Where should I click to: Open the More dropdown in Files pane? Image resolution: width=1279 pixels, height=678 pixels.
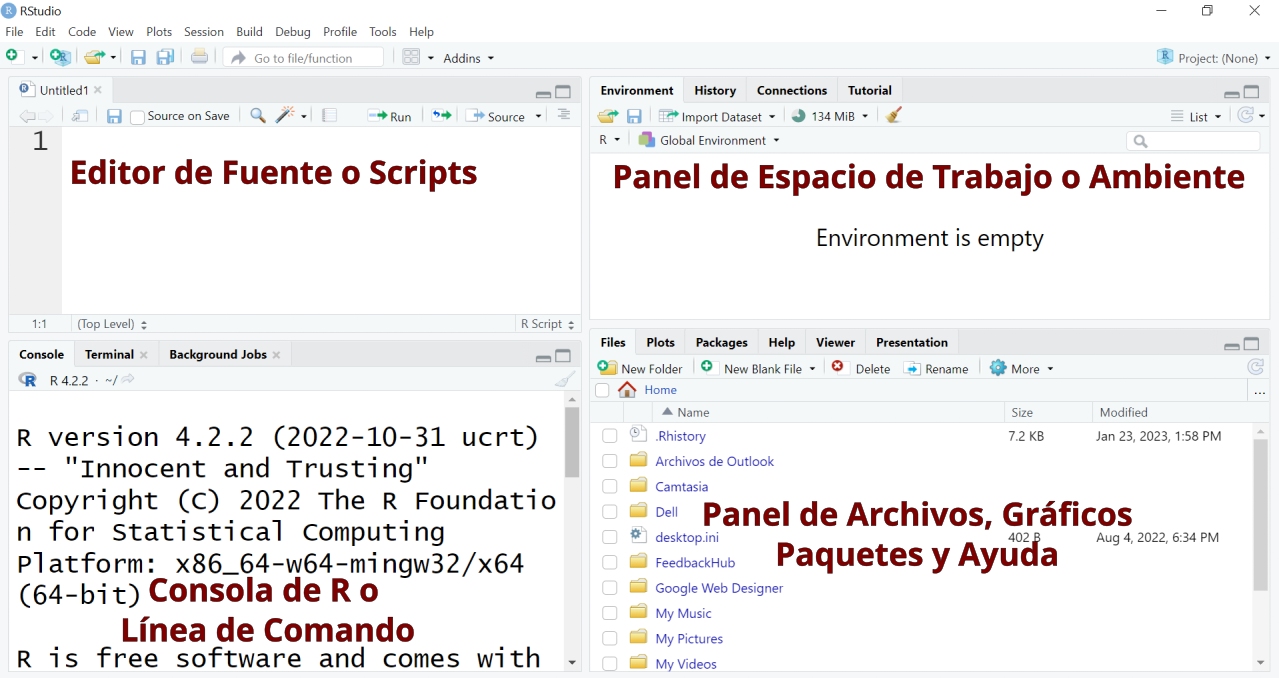1021,368
